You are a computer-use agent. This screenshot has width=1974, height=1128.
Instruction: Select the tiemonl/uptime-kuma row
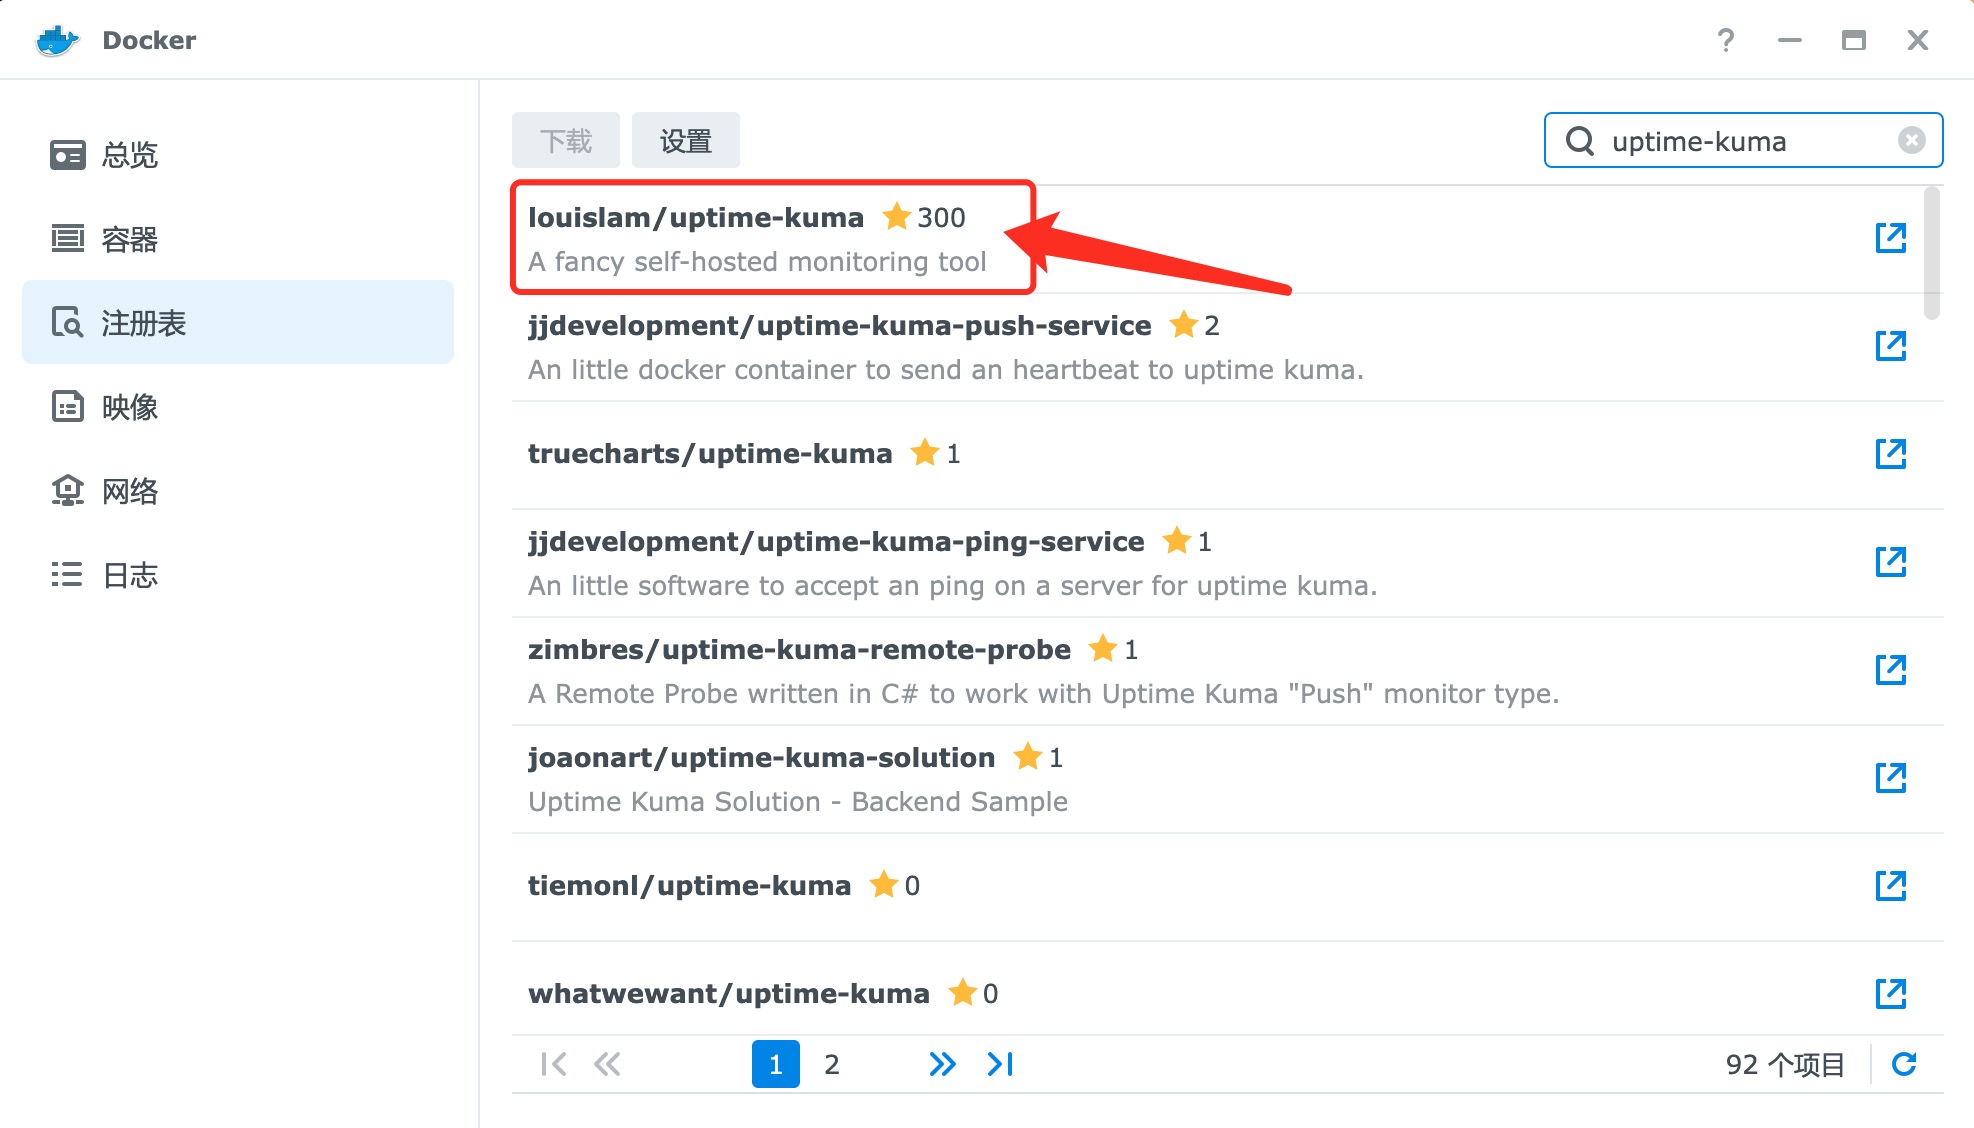click(1228, 887)
